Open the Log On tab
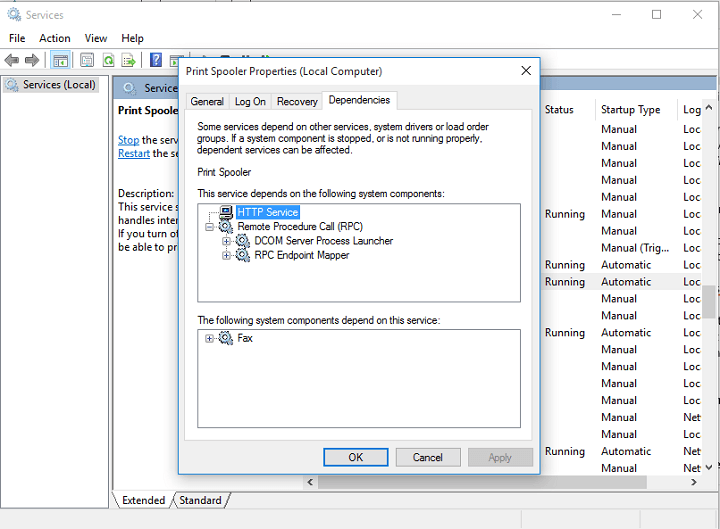Viewport: 720px width, 529px height. (x=250, y=102)
